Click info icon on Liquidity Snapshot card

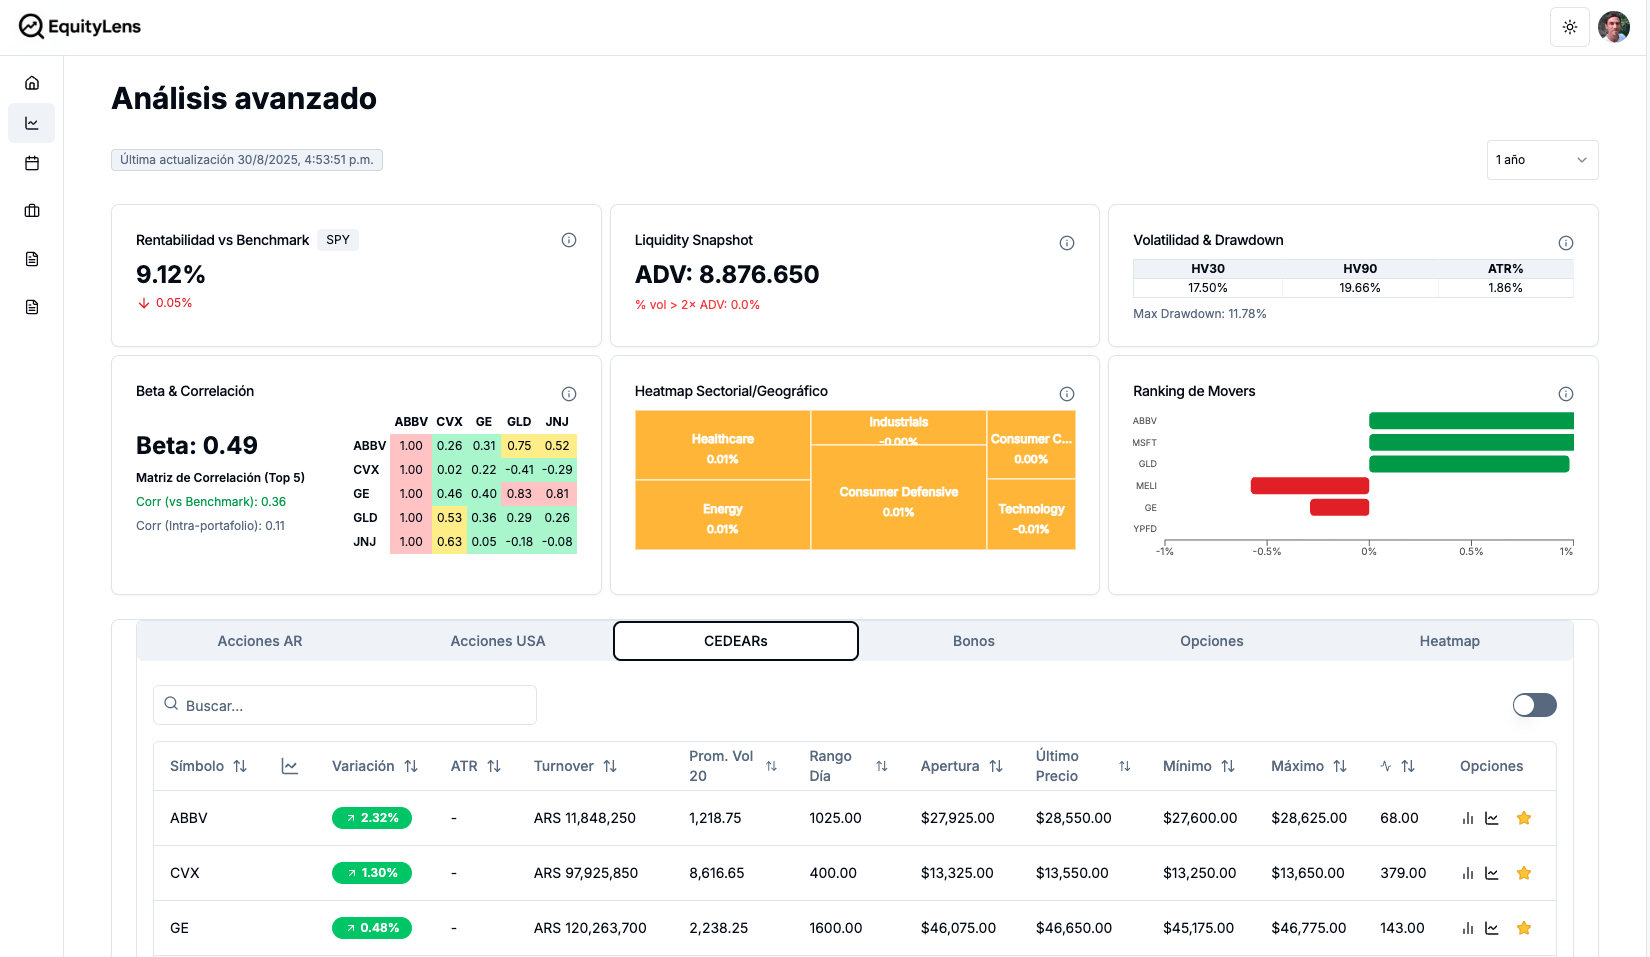point(1067,243)
